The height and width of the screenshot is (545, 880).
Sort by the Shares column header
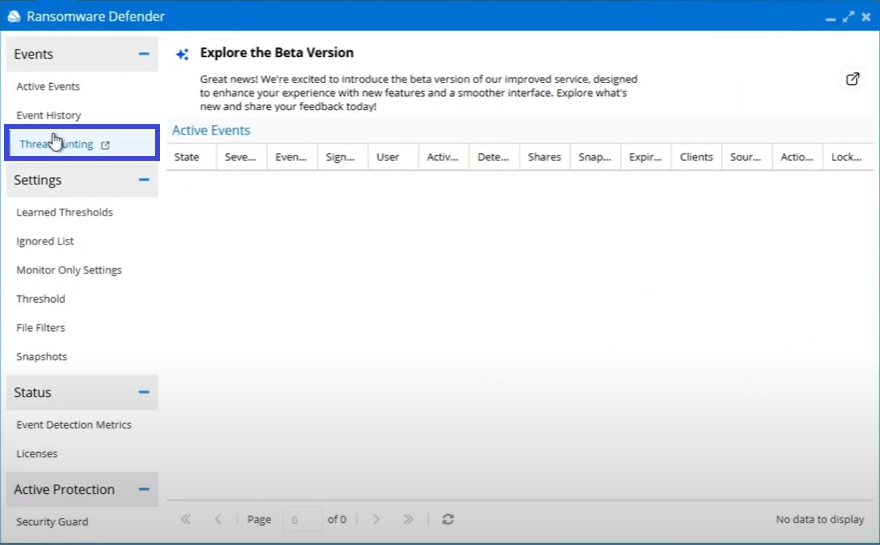[x=544, y=157]
